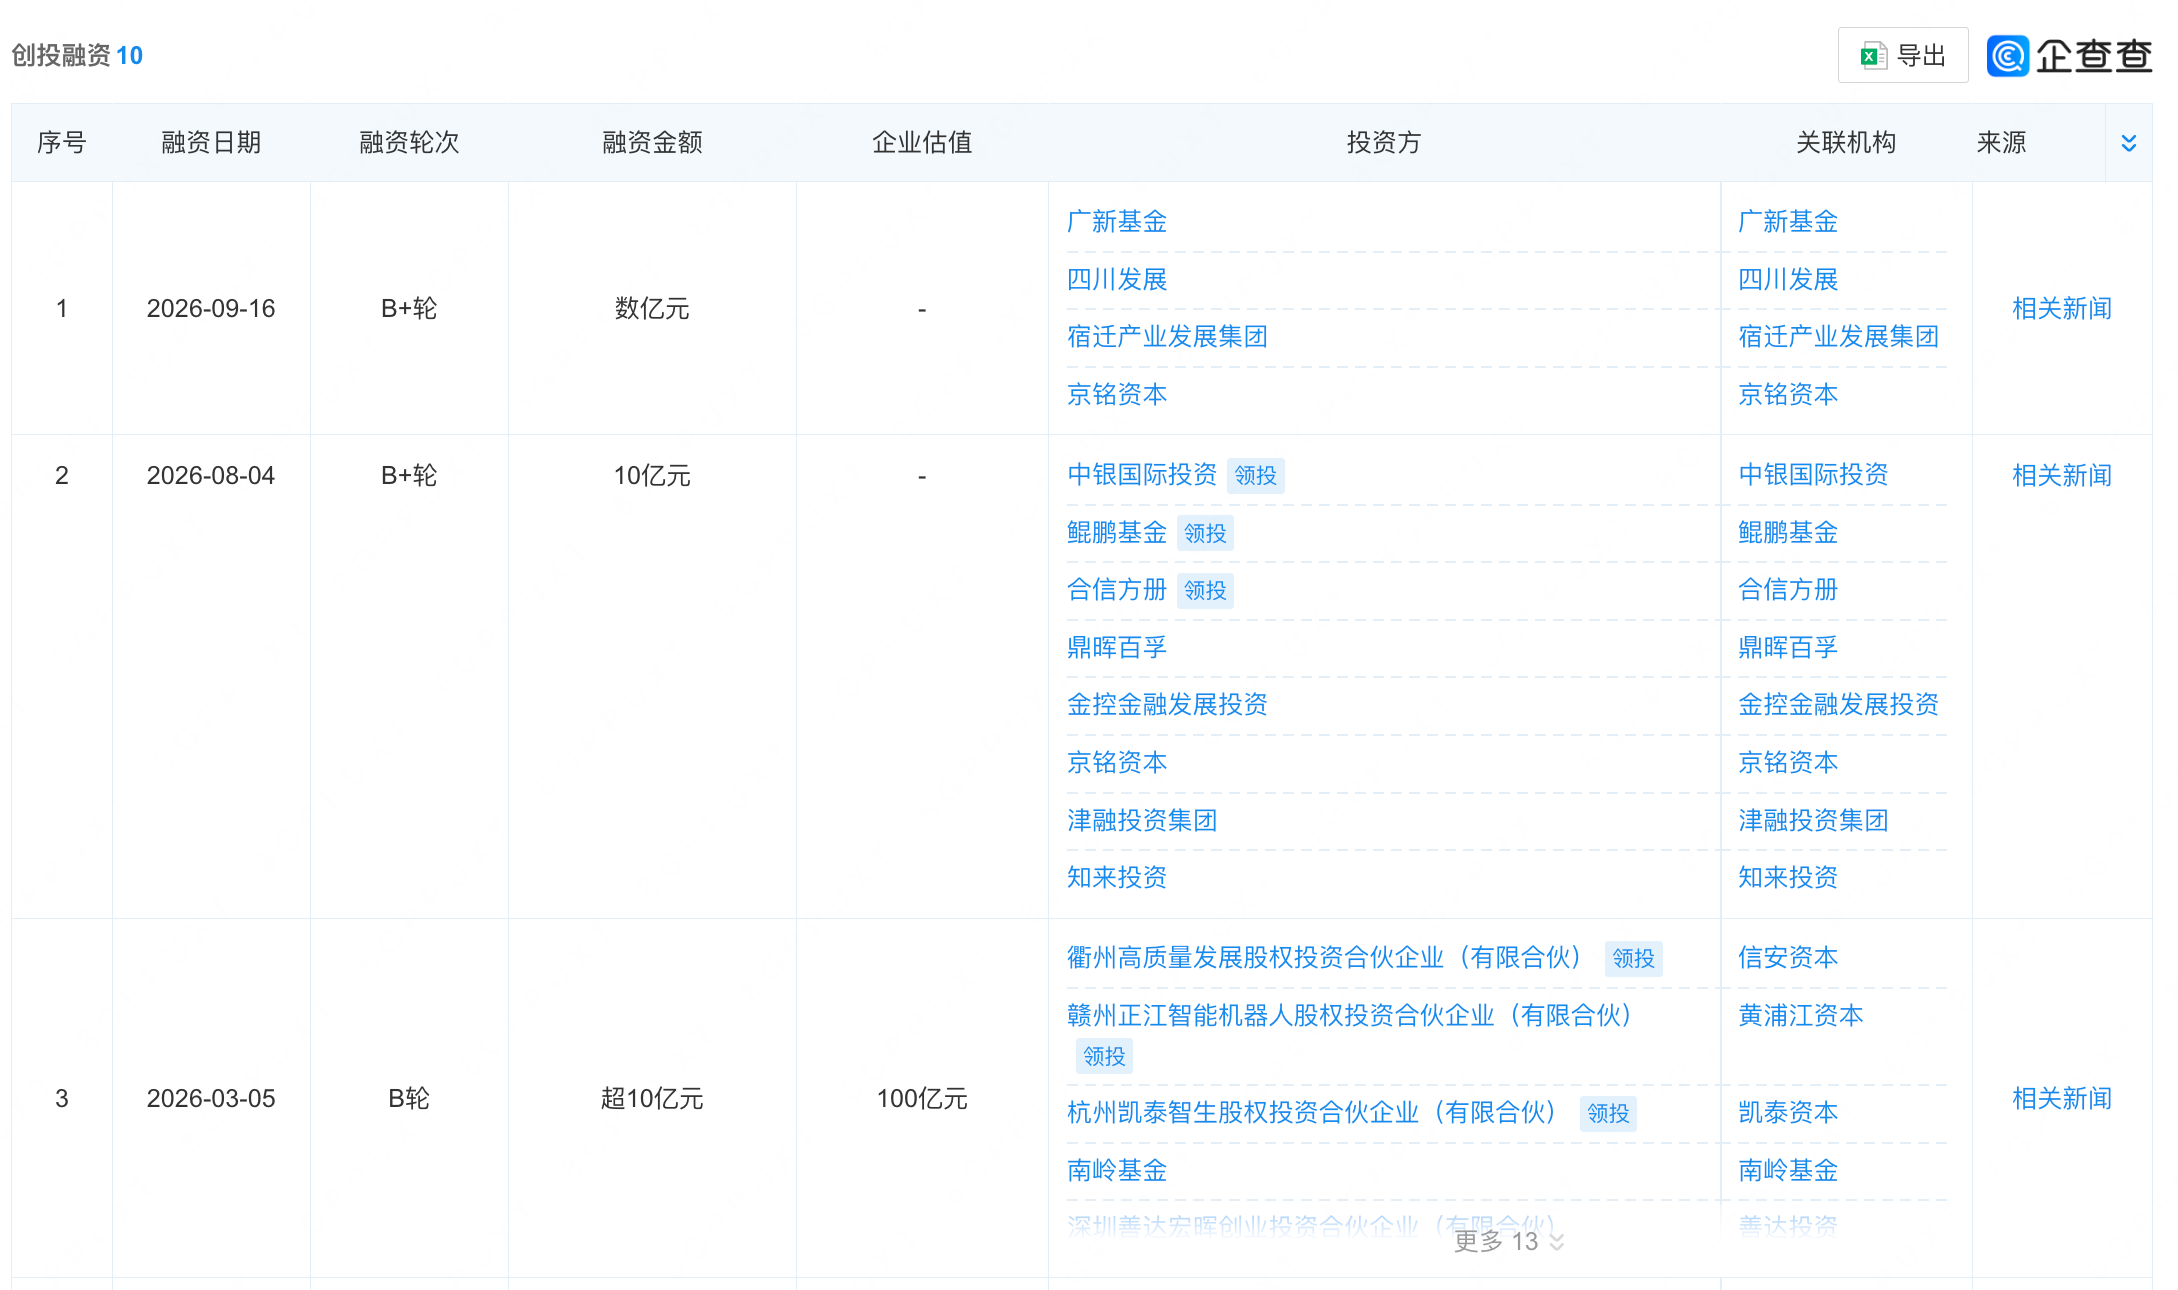Open investor 宿迁产业发展集团 in 投资方 column
This screenshot has width=2178, height=1290.
tap(1167, 336)
